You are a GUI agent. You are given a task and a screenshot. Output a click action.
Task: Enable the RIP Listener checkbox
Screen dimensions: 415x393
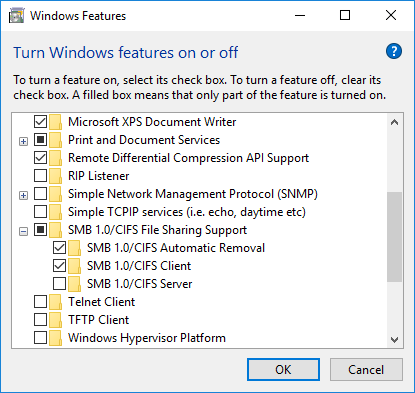click(40, 176)
